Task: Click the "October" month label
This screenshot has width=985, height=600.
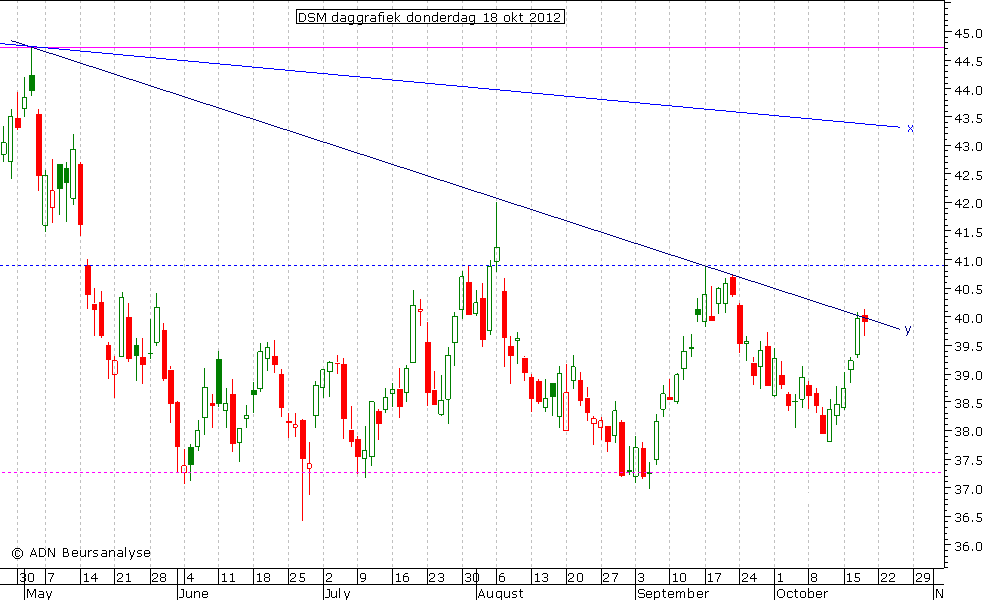Action: (x=802, y=594)
